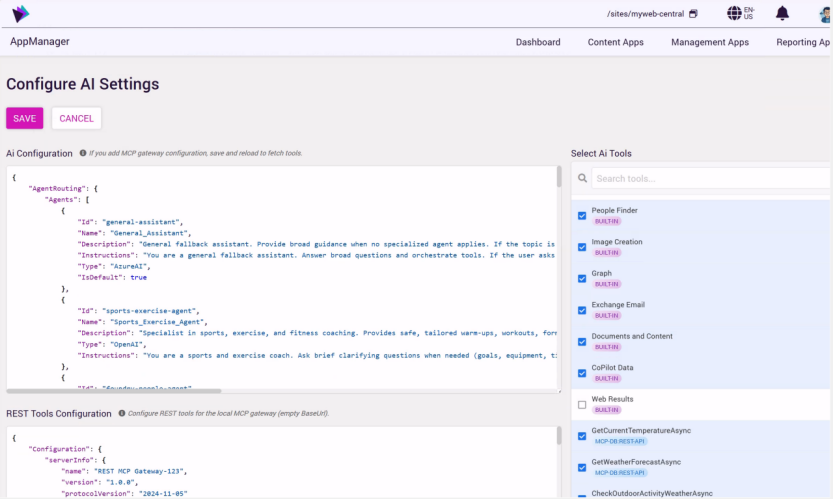The height and width of the screenshot is (500, 833).
Task: Click the "AzureAI" Type value
Action: [x=129, y=266]
